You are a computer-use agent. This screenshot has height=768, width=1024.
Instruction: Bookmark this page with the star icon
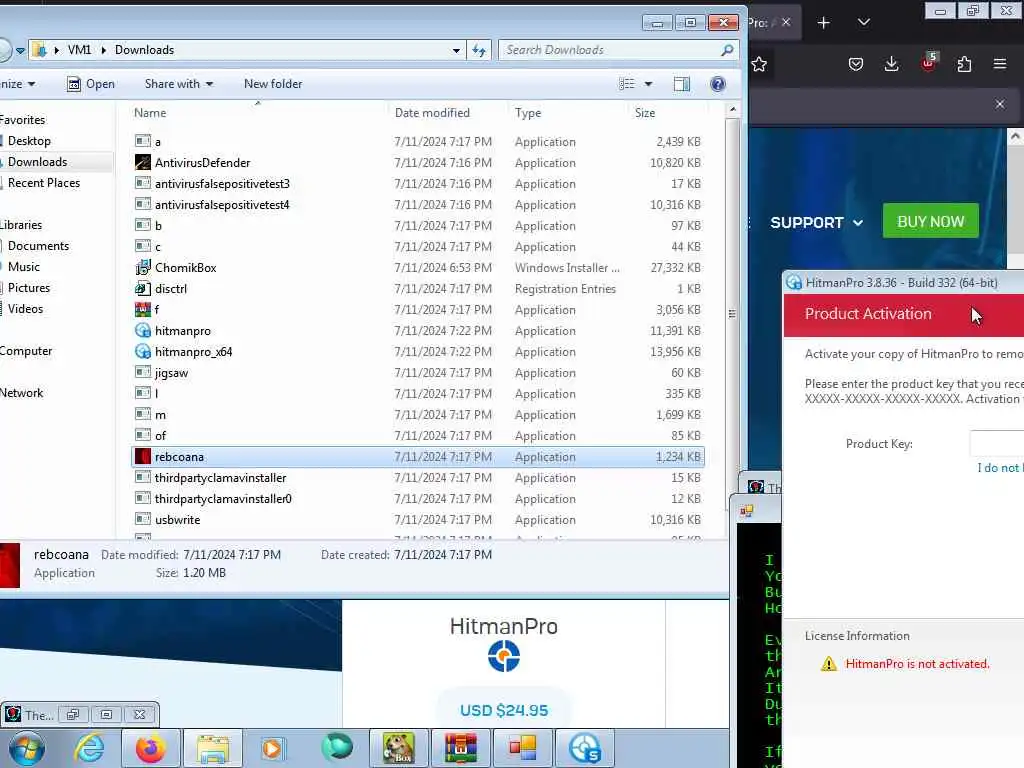[759, 64]
